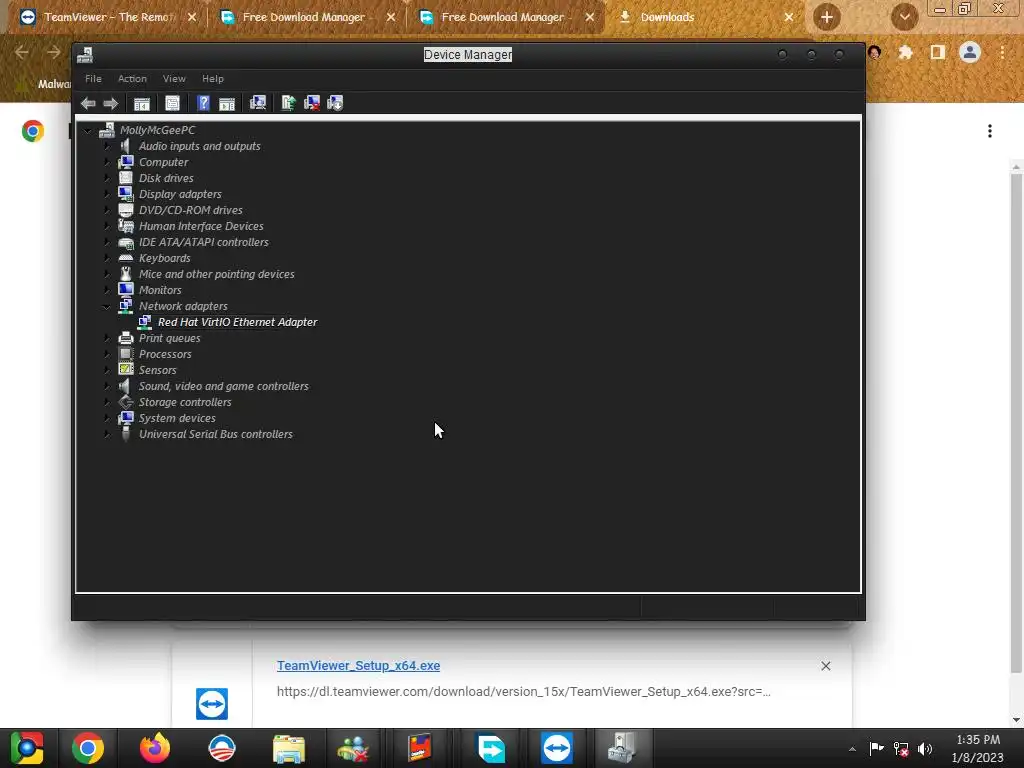Click Chrome side panel icon
This screenshot has height=768, width=1024.
coord(938,52)
